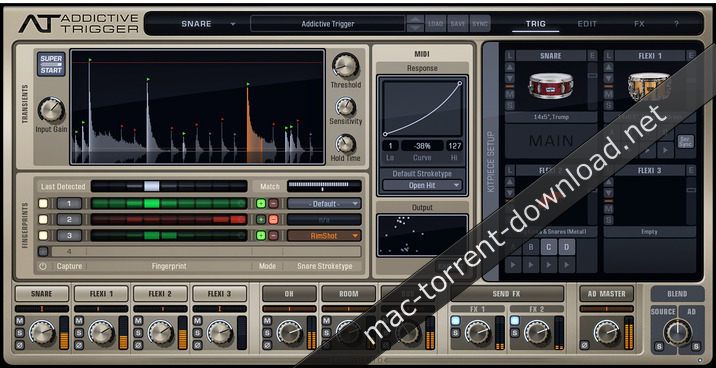Adjust the AD MASTER pan slider
Viewport: 716px width, 368px height.
(606, 309)
